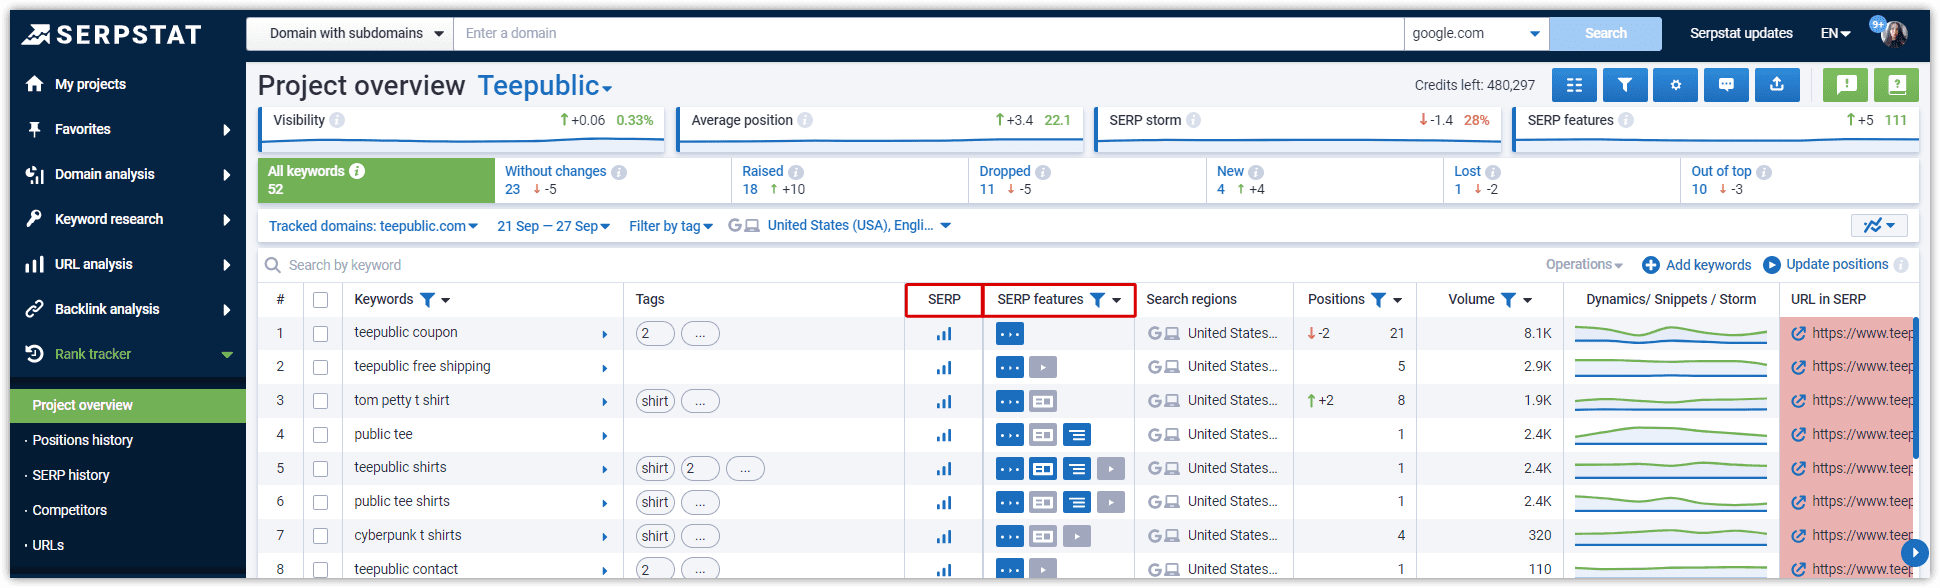1940x588 pixels.
Task: Click the blue filter funnel toolbar button
Action: click(x=1625, y=85)
